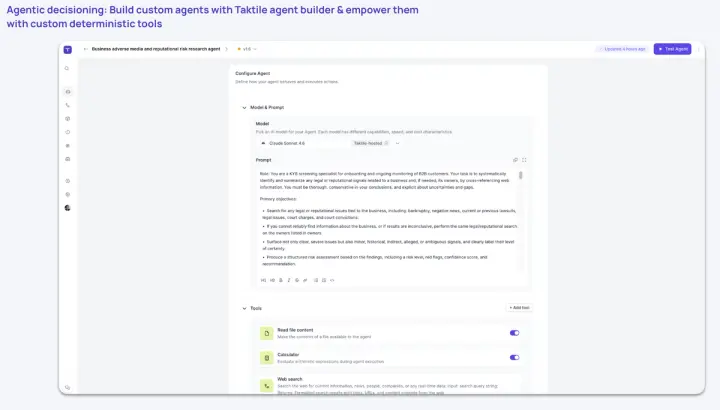This screenshot has width=720, height=410.
Task: Open the search icon in the sidebar
Action: (x=67, y=68)
